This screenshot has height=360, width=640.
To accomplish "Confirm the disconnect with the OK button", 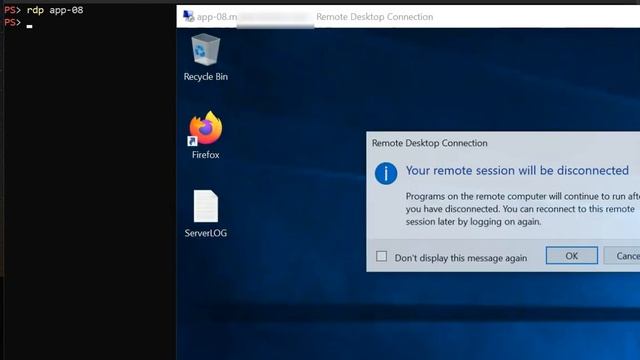I will pyautogui.click(x=571, y=256).
